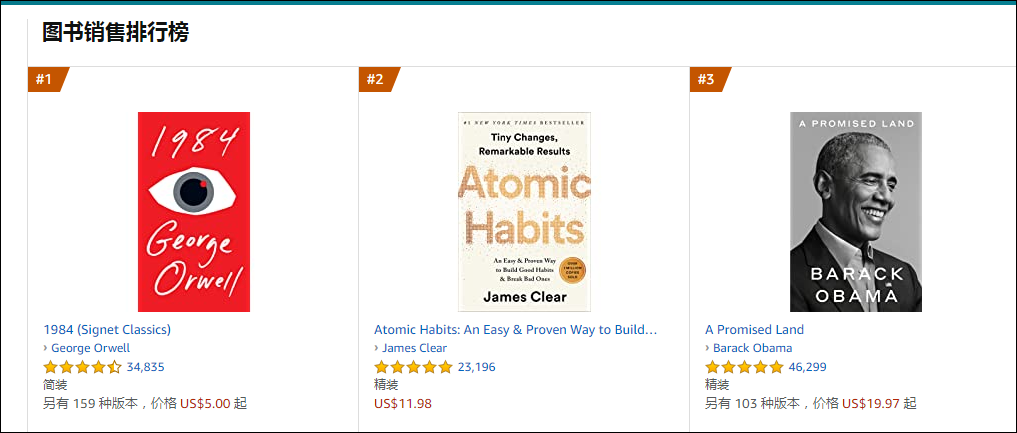Click the #1 rank badge

coord(46,79)
